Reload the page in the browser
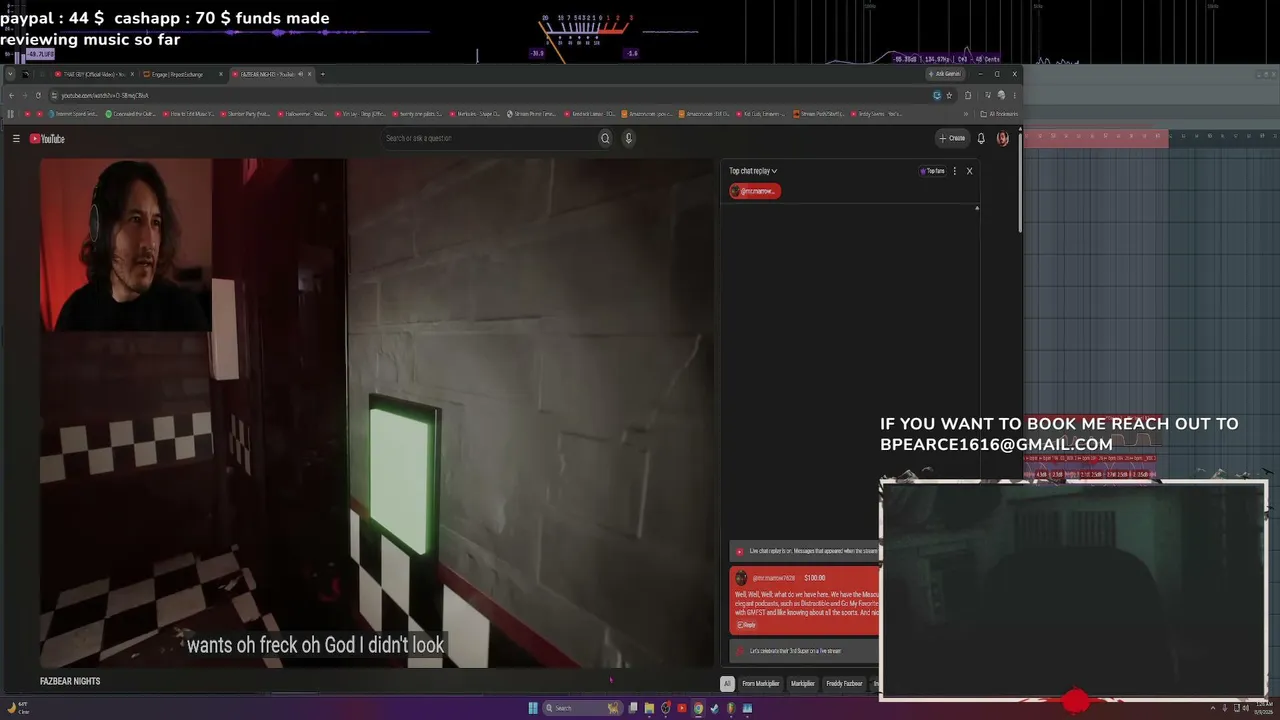1280x720 pixels. [x=38, y=95]
